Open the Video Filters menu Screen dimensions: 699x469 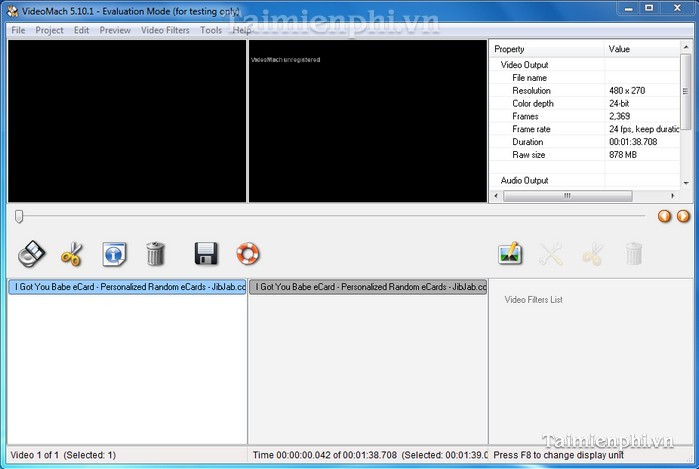[x=165, y=30]
